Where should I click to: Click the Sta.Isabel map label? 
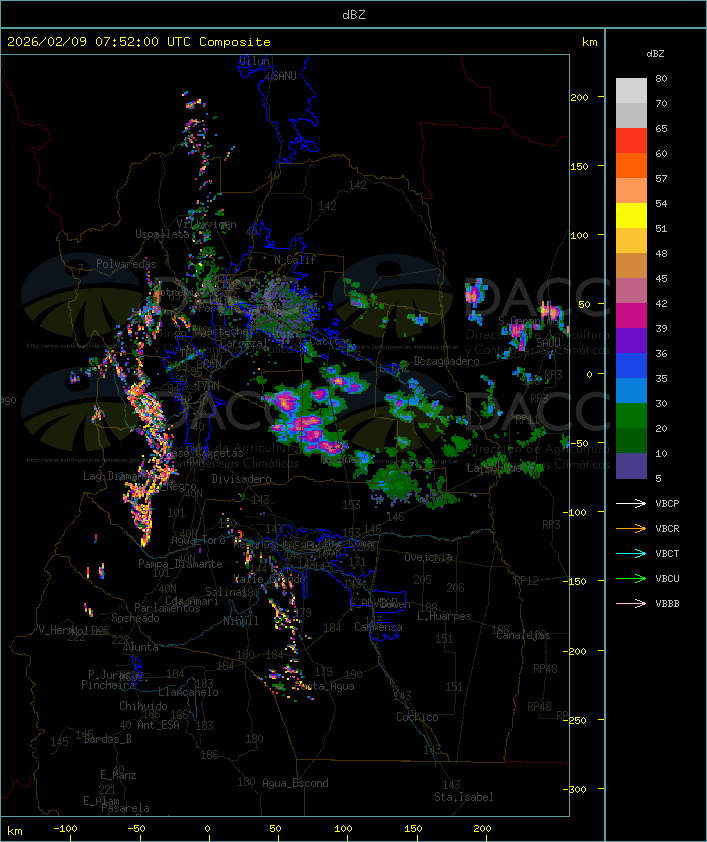463,797
